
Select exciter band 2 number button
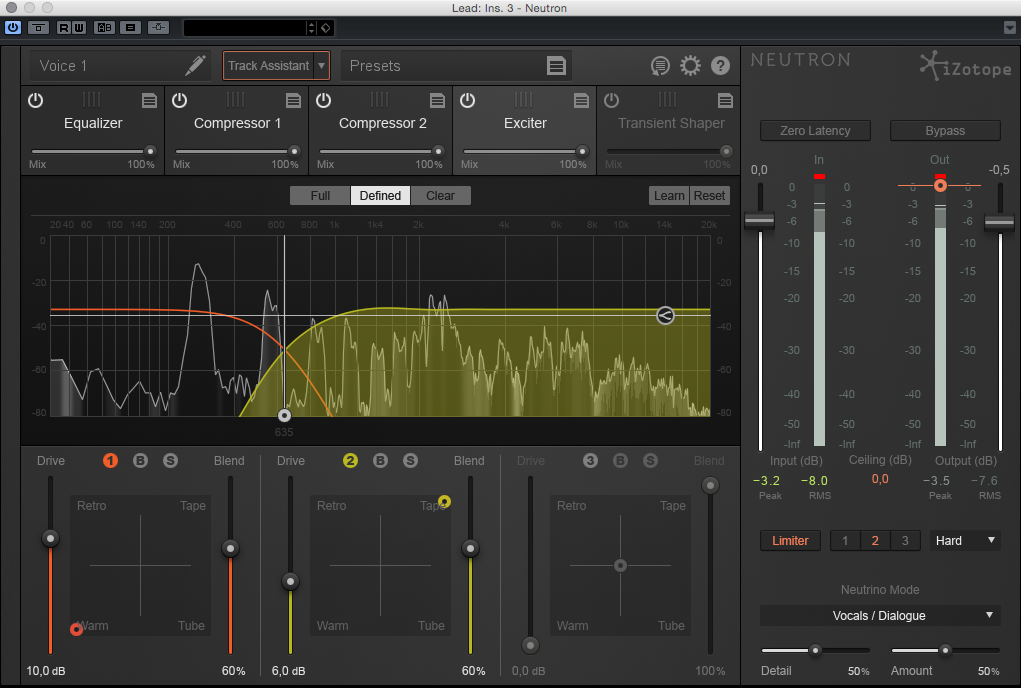pyautogui.click(x=350, y=461)
